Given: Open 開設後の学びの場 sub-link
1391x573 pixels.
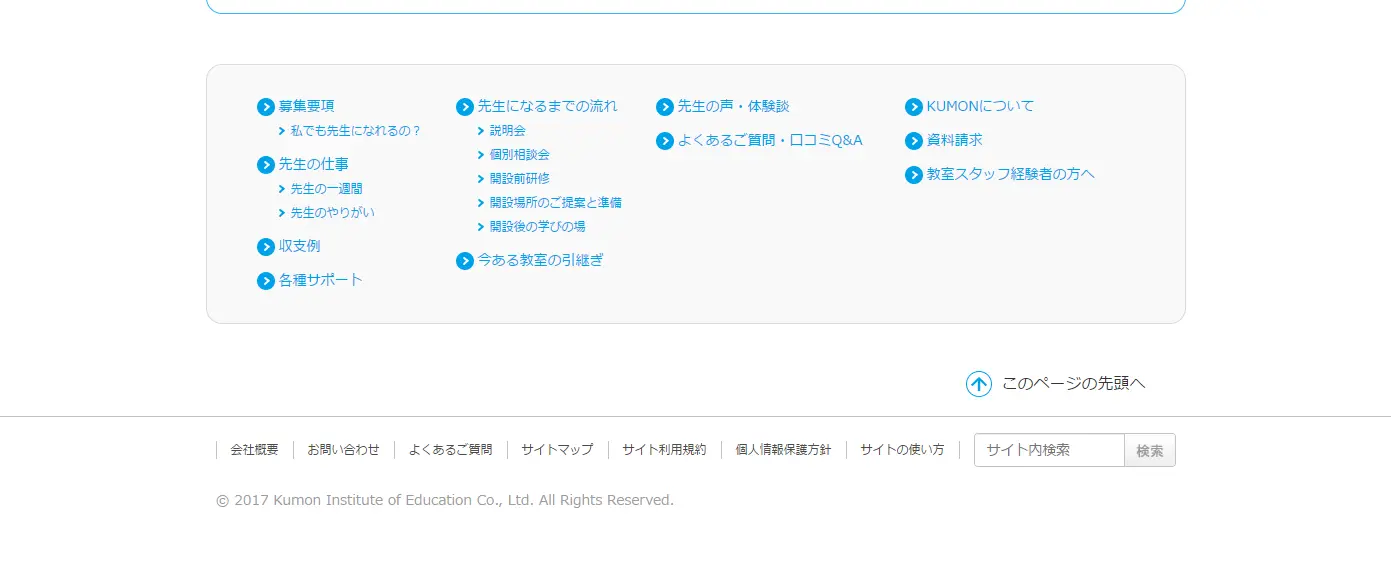Looking at the screenshot, I should 538,227.
